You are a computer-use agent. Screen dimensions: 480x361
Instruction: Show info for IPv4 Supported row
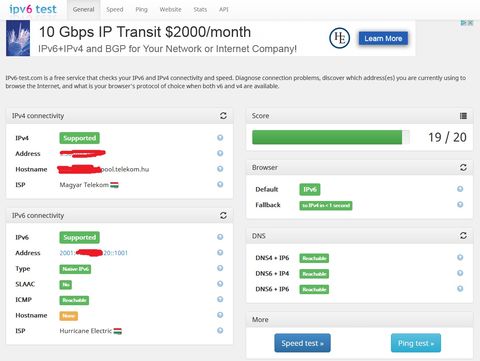pyautogui.click(x=220, y=138)
